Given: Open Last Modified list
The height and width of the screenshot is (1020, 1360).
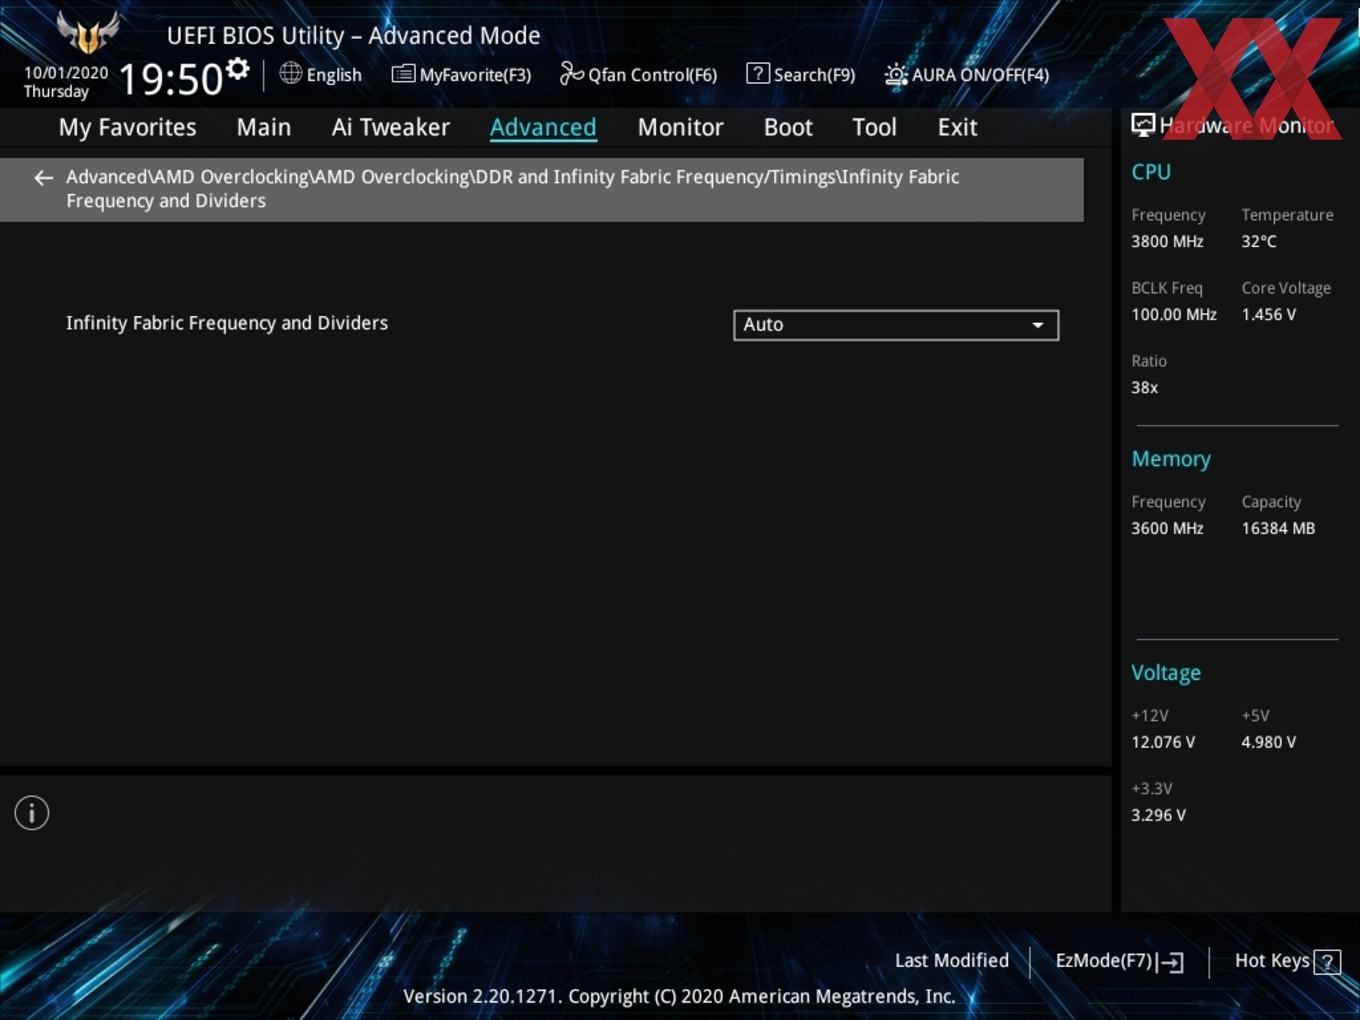Looking at the screenshot, I should pyautogui.click(x=952, y=961).
